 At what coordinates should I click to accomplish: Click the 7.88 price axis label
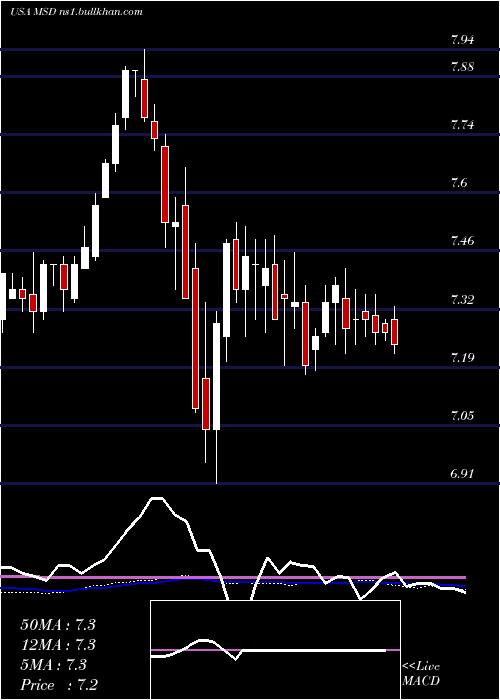pos(462,67)
